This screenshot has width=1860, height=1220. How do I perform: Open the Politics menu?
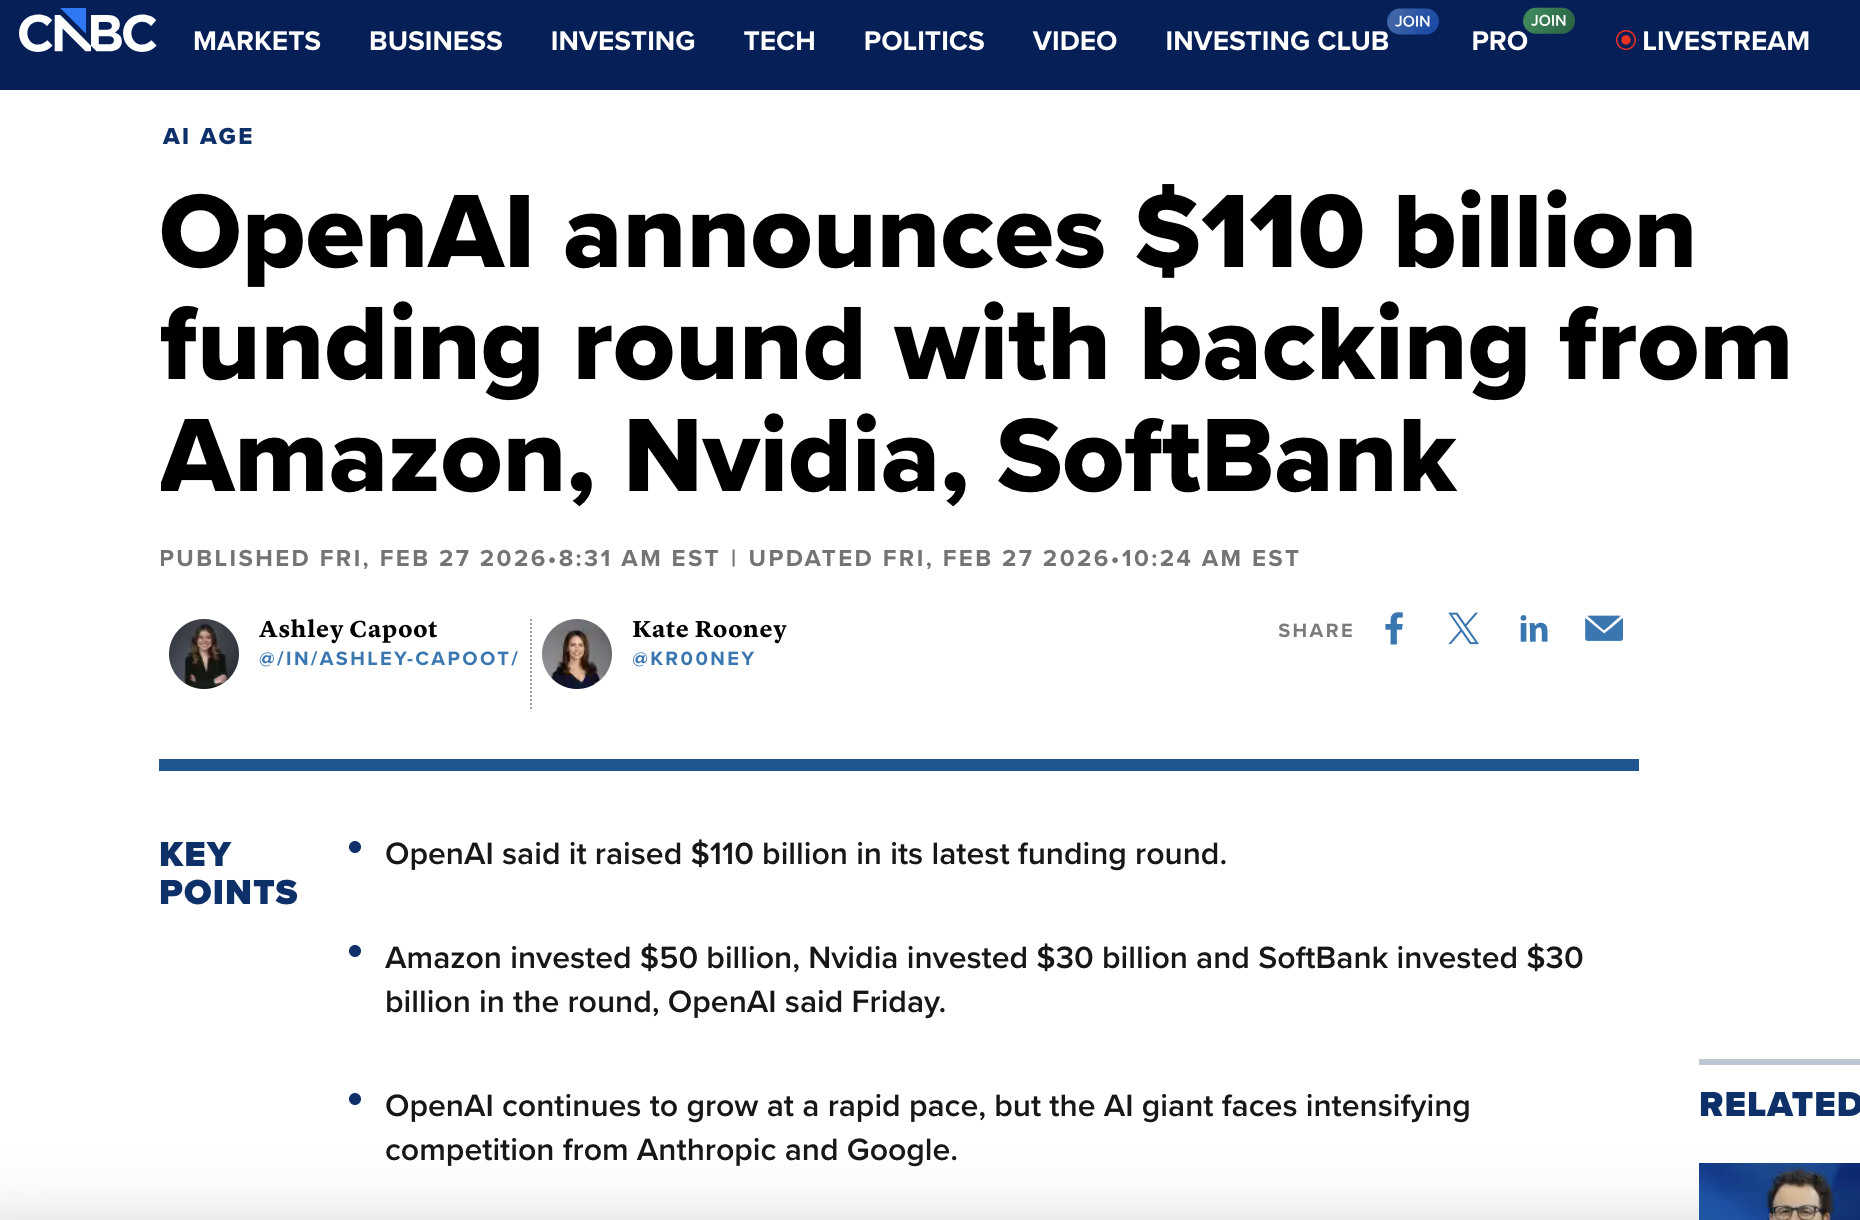[923, 41]
